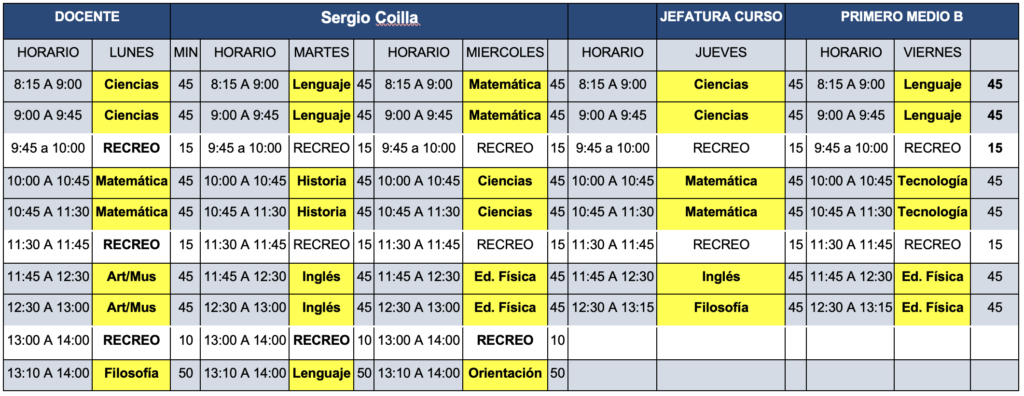
Task: Click Lunes first RECREO cell
Action: 131,149
